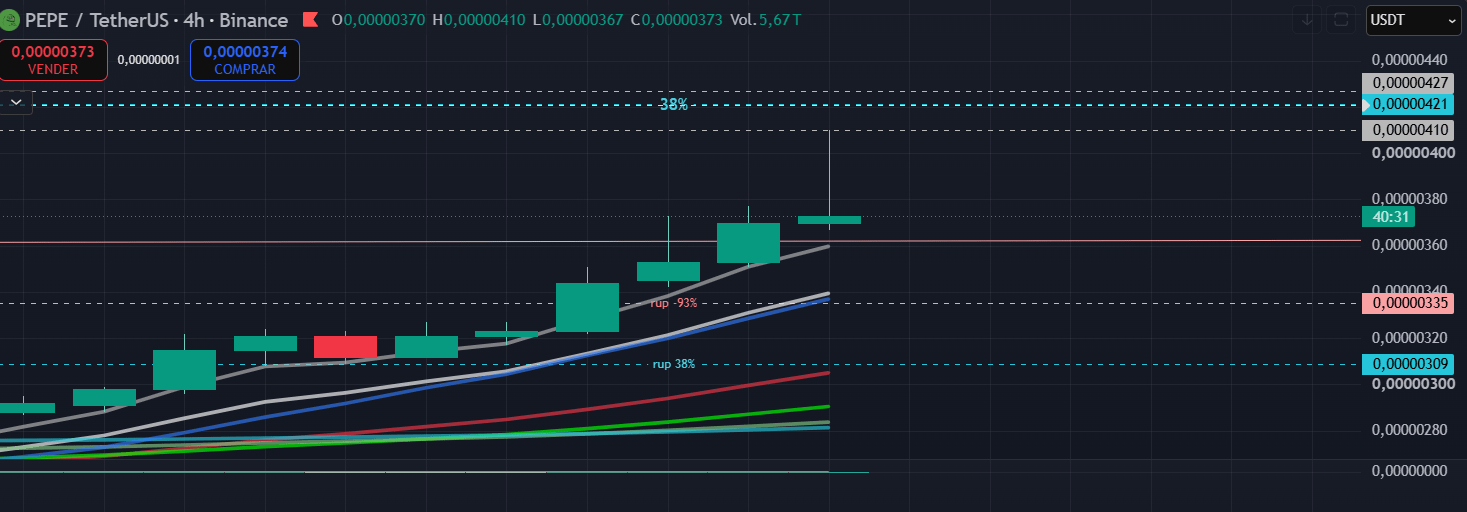Screen dimensions: 1467x512
Task: Select the latest candle with long upper wick
Action: [x=829, y=220]
